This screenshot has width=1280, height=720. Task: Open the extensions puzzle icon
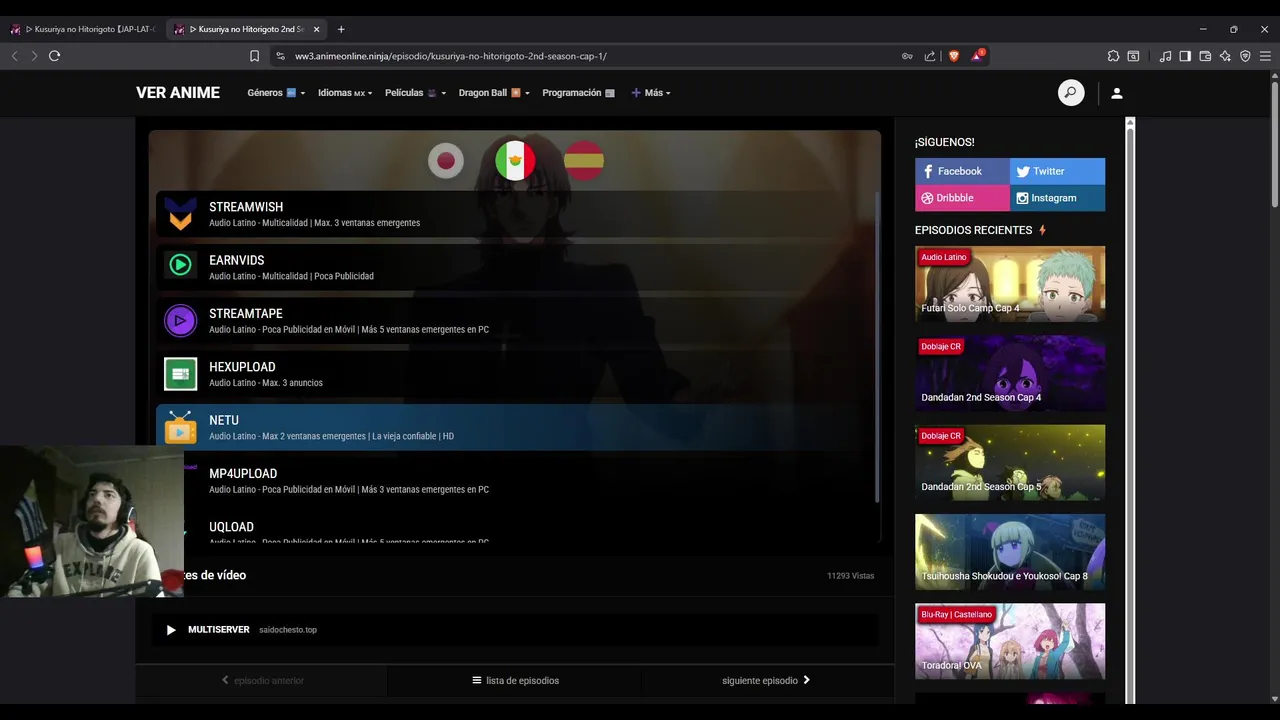click(x=1113, y=56)
